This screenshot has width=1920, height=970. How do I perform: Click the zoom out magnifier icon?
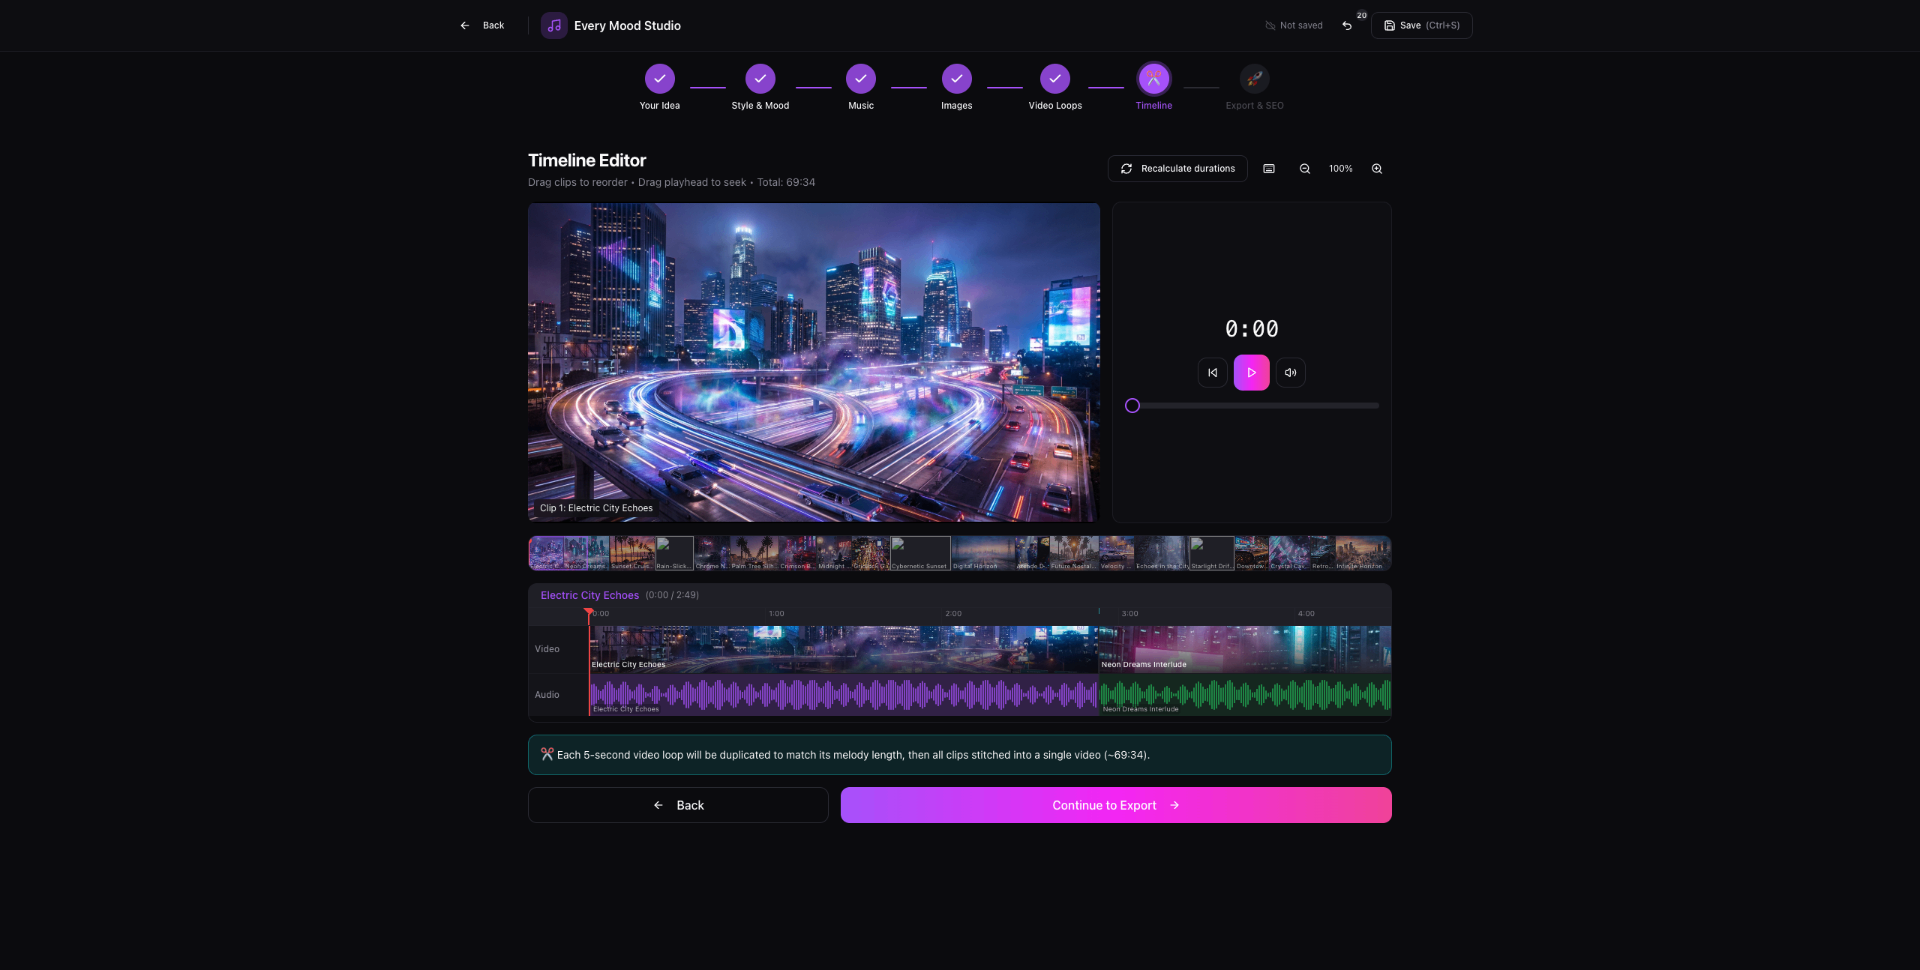(x=1305, y=169)
